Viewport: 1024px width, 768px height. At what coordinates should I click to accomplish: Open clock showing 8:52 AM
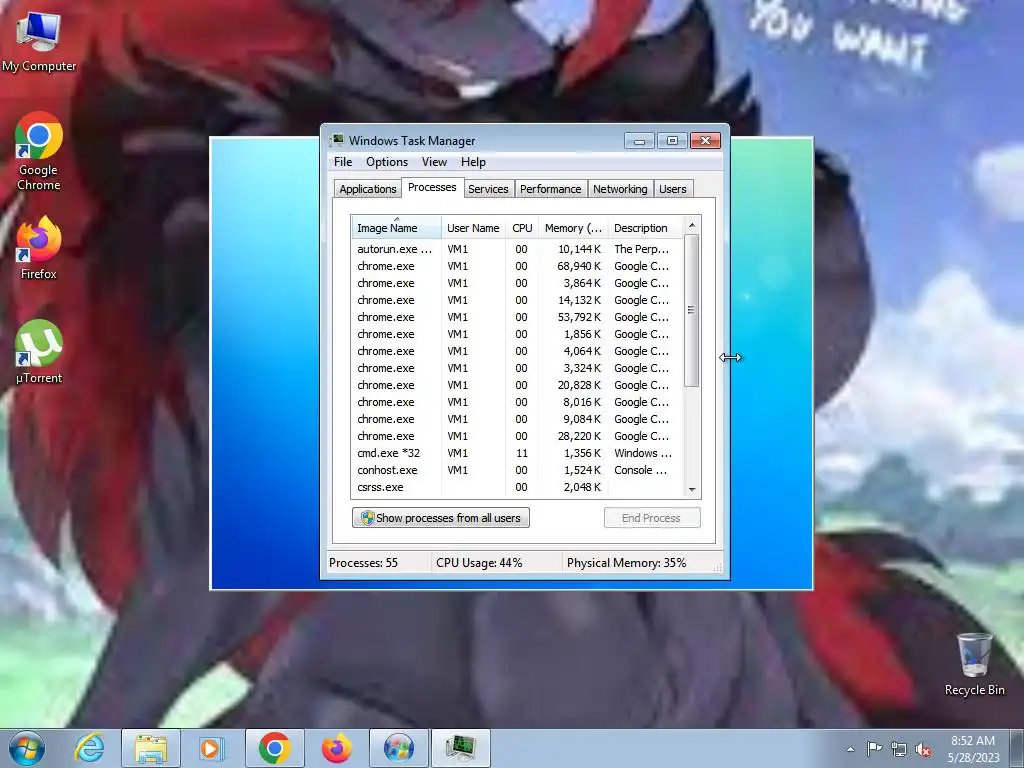tap(973, 749)
